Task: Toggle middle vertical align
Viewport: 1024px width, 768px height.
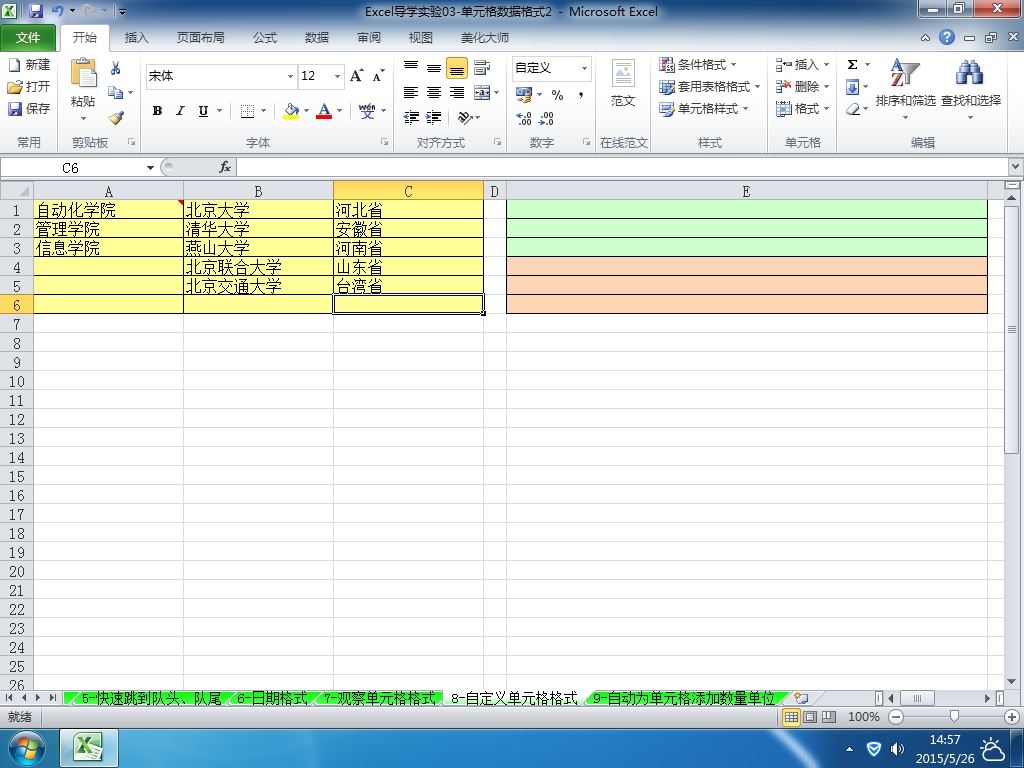Action: click(x=434, y=67)
